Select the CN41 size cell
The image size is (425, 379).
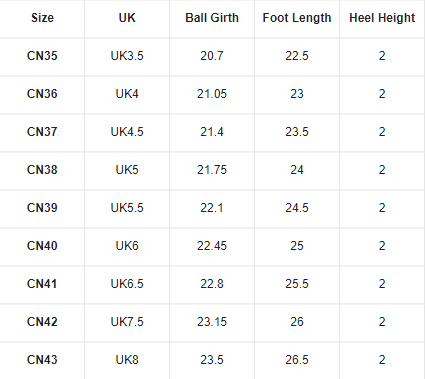[42, 284]
